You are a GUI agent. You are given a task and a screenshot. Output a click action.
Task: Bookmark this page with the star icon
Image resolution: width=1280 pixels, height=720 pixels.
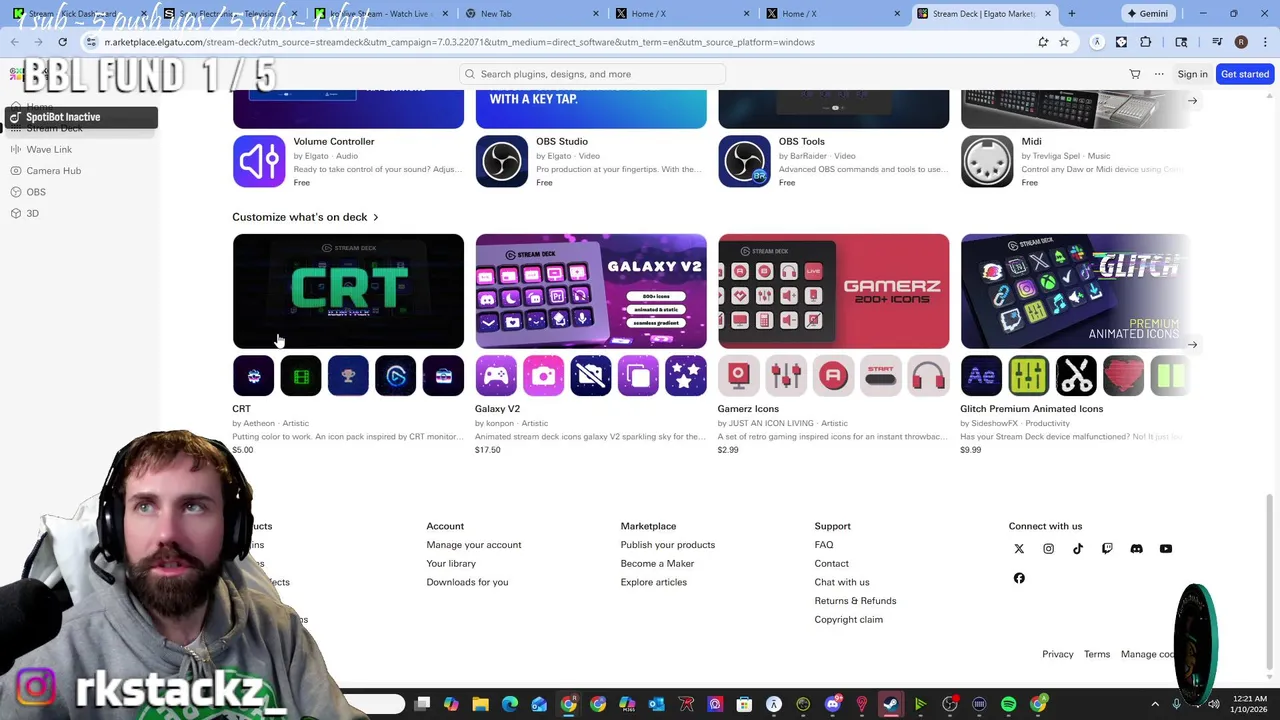[x=1064, y=42]
